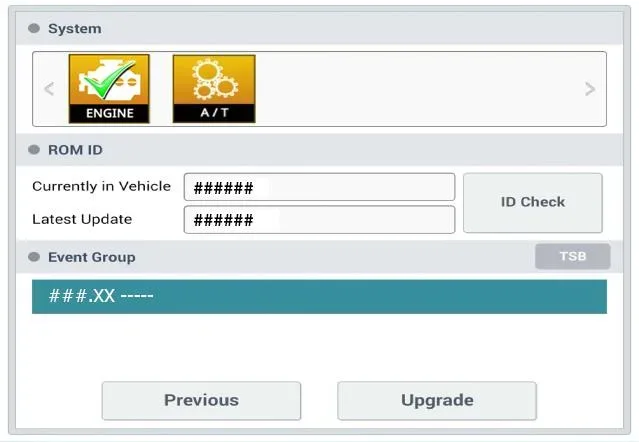The height and width of the screenshot is (442, 639).
Task: Select the ###.XX event group row
Action: 320,296
